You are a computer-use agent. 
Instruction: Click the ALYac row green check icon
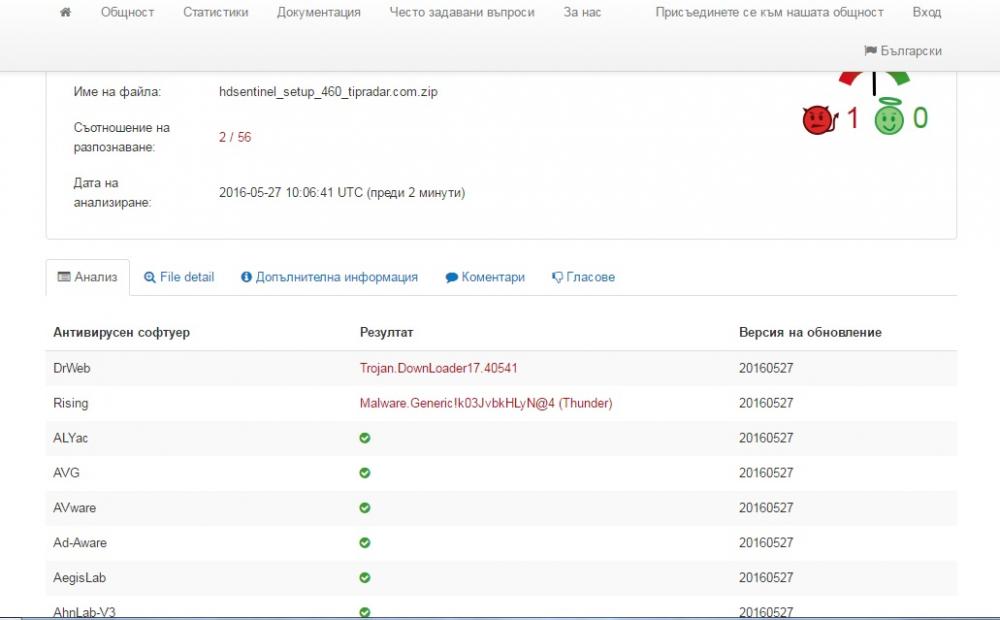point(365,438)
